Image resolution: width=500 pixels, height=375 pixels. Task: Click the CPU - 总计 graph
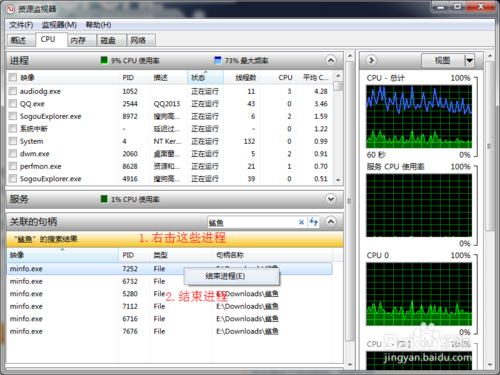(x=419, y=117)
